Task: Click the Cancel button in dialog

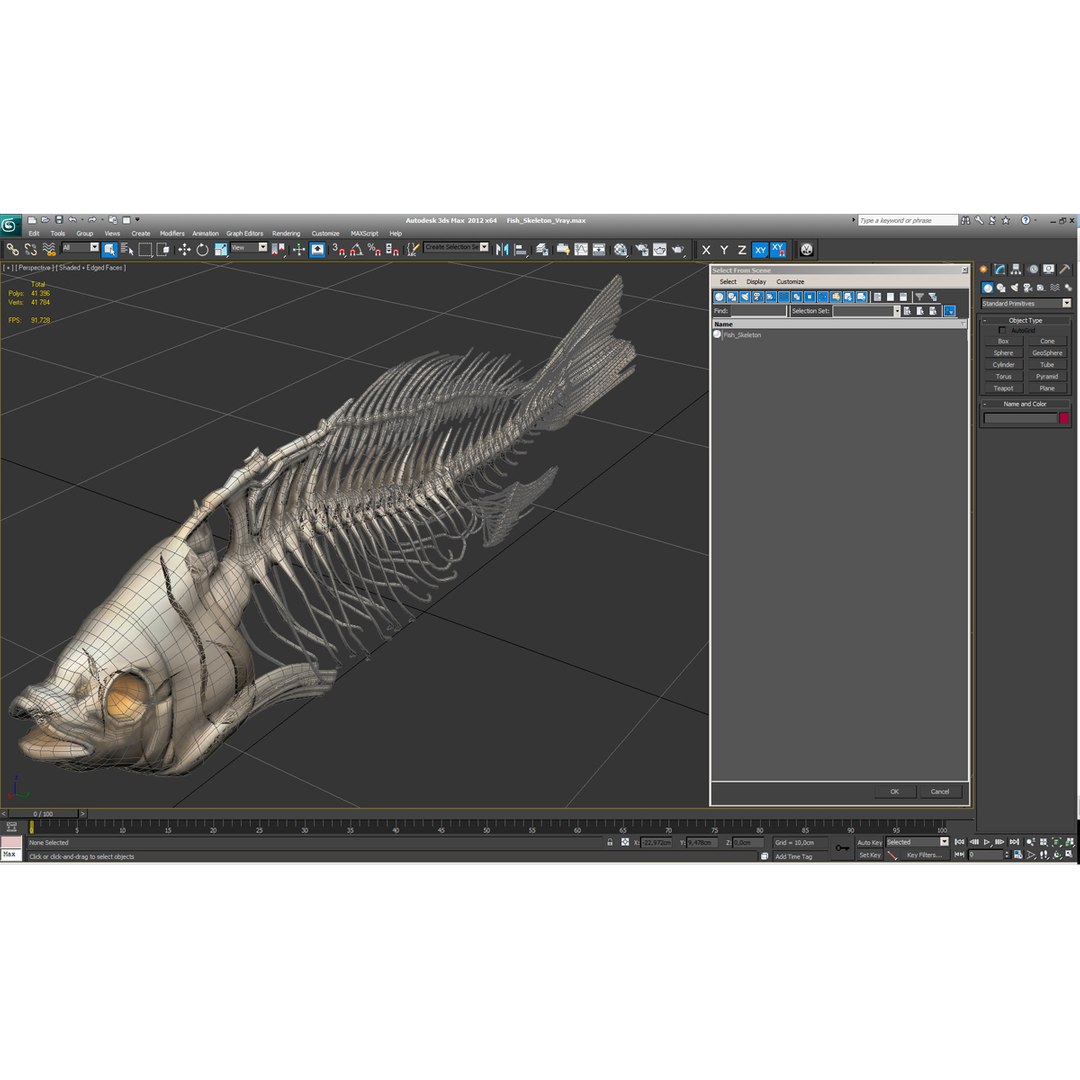Action: coord(940,791)
